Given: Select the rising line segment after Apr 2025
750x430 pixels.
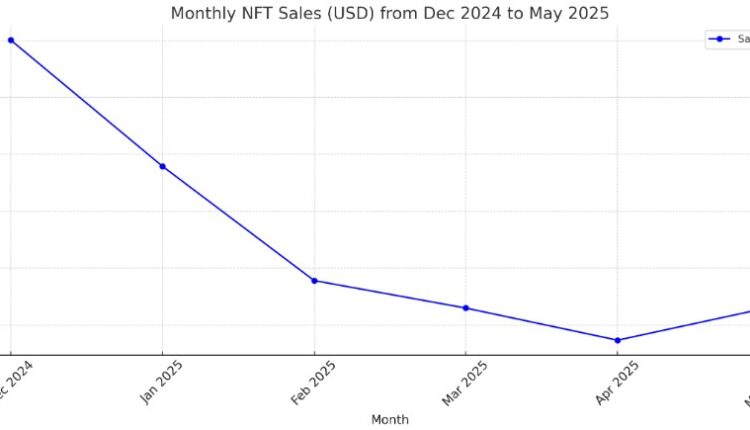Looking at the screenshot, I should tap(685, 325).
